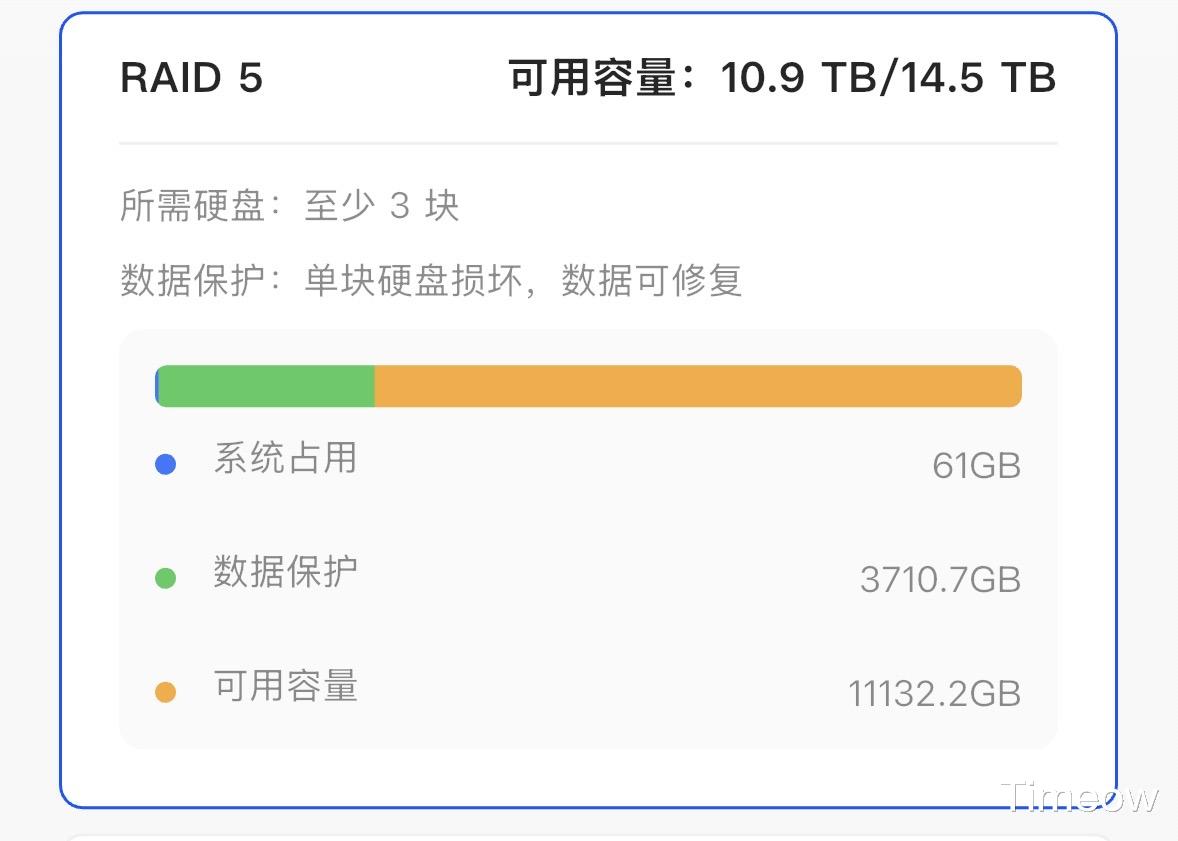The height and width of the screenshot is (841, 1178).
Task: Click the divider line under RAID 5
Action: click(588, 143)
